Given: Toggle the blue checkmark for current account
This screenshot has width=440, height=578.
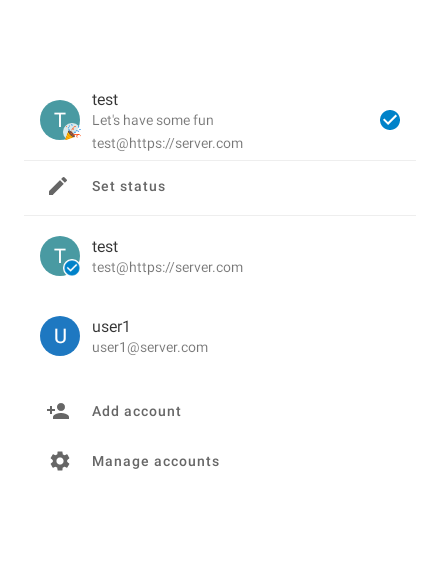Looking at the screenshot, I should [390, 120].
